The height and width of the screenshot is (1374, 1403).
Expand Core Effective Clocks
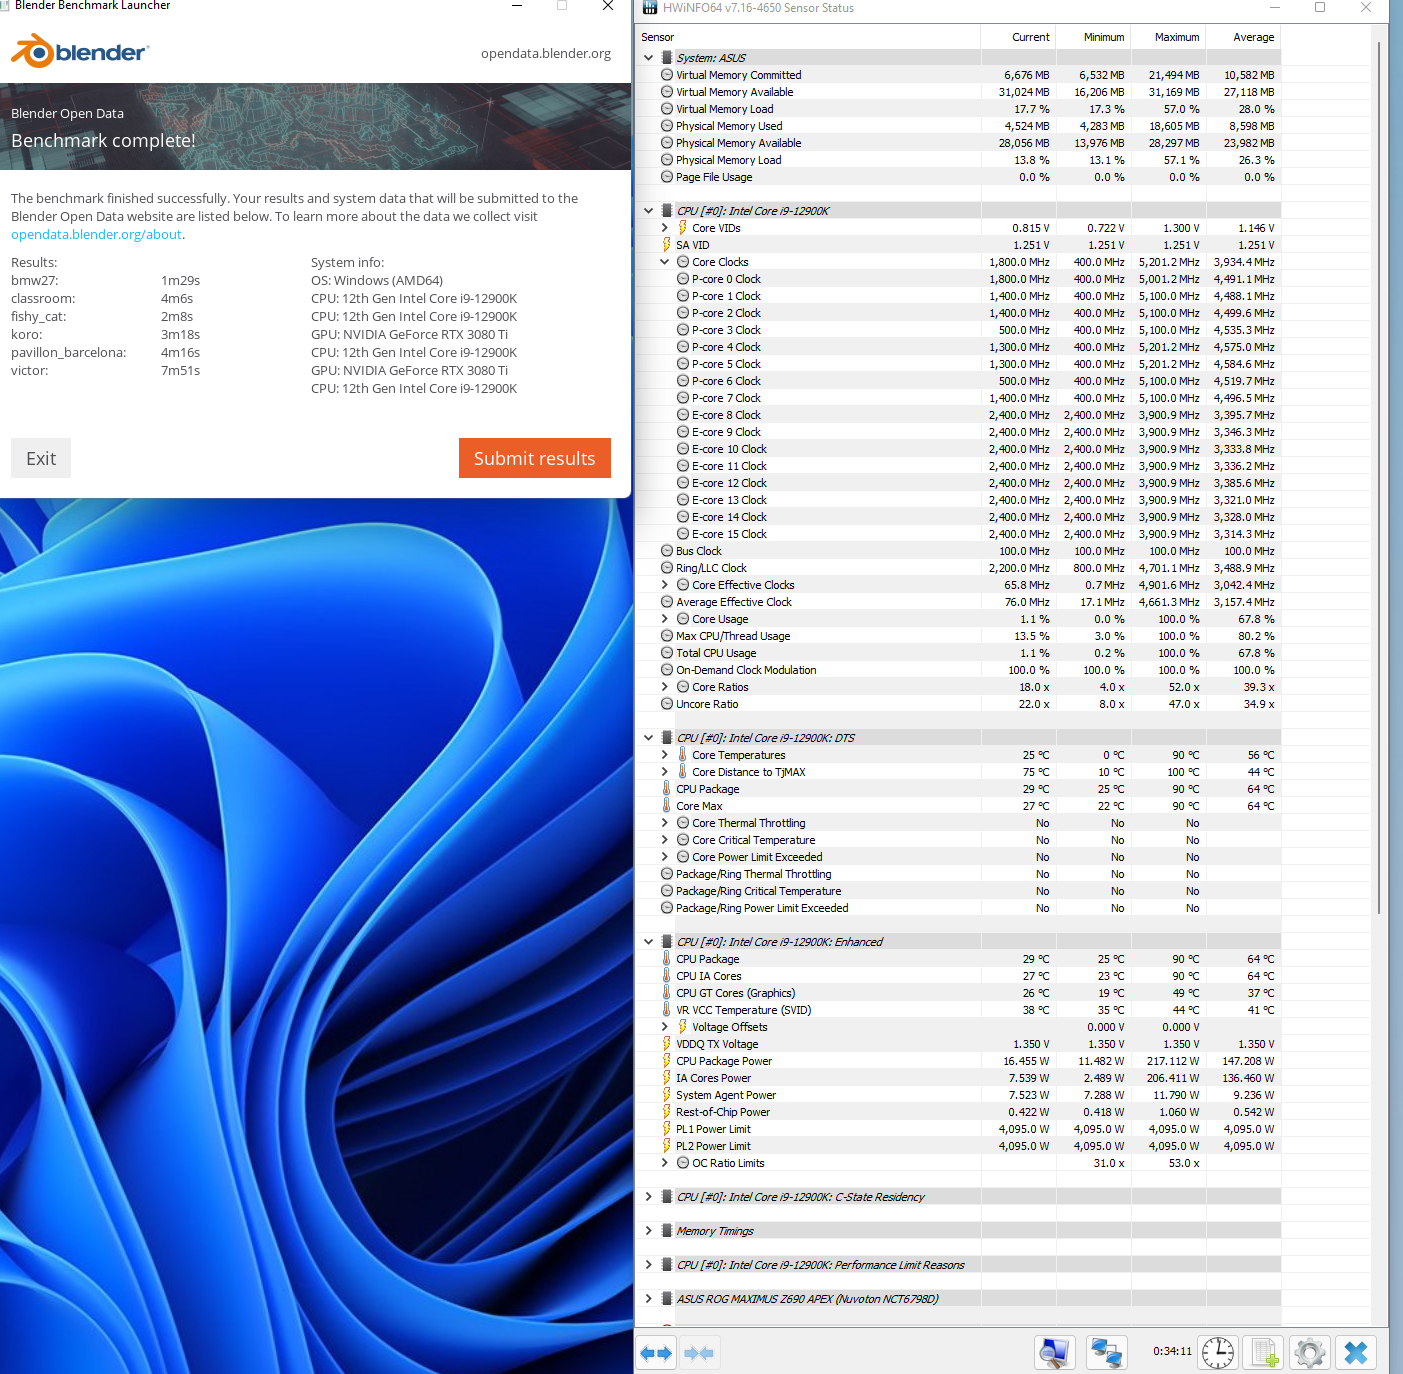(664, 585)
